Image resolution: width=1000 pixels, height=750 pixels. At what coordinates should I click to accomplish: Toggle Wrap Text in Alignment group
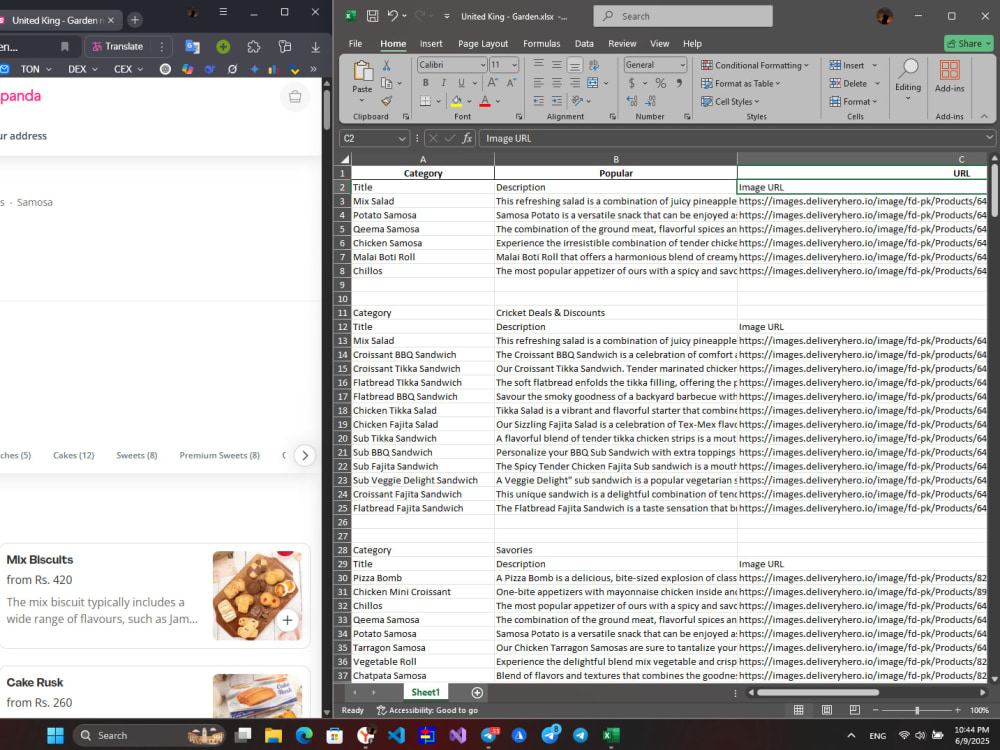click(594, 65)
